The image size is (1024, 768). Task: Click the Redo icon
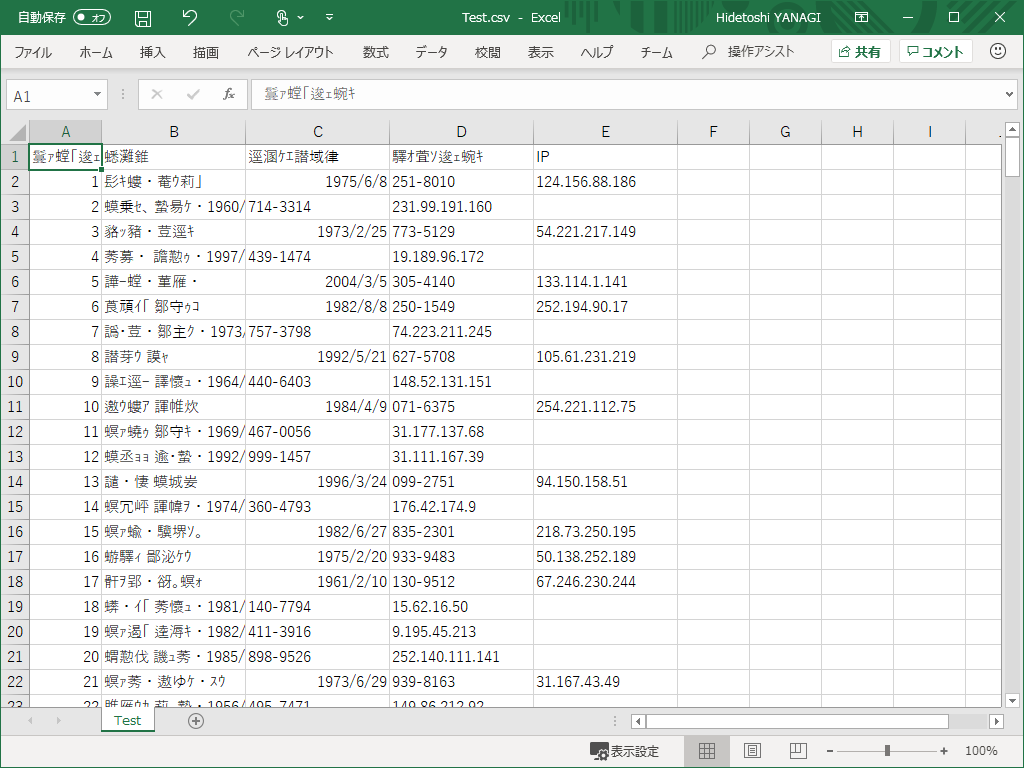coord(236,17)
